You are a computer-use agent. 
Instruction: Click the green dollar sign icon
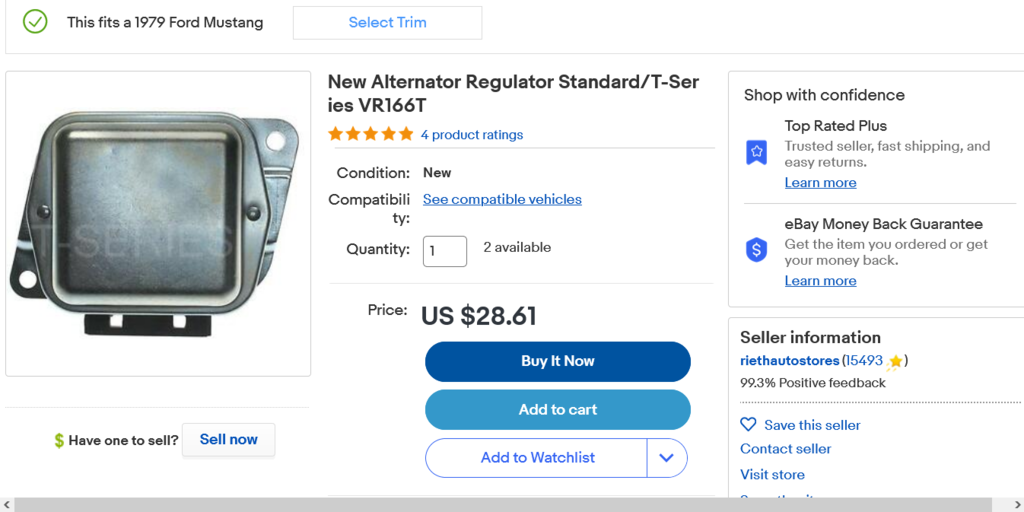coord(59,441)
